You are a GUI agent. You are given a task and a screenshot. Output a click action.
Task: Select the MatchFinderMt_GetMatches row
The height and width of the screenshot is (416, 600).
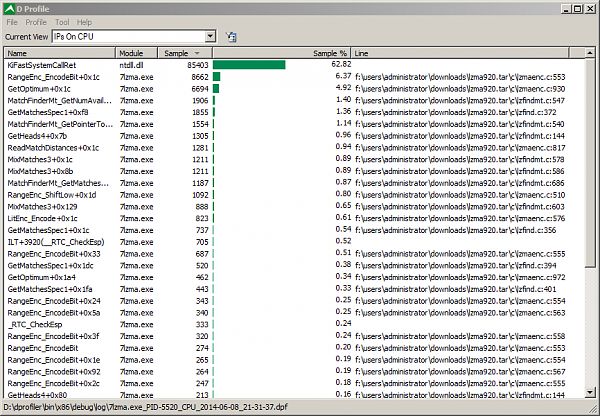(295, 183)
